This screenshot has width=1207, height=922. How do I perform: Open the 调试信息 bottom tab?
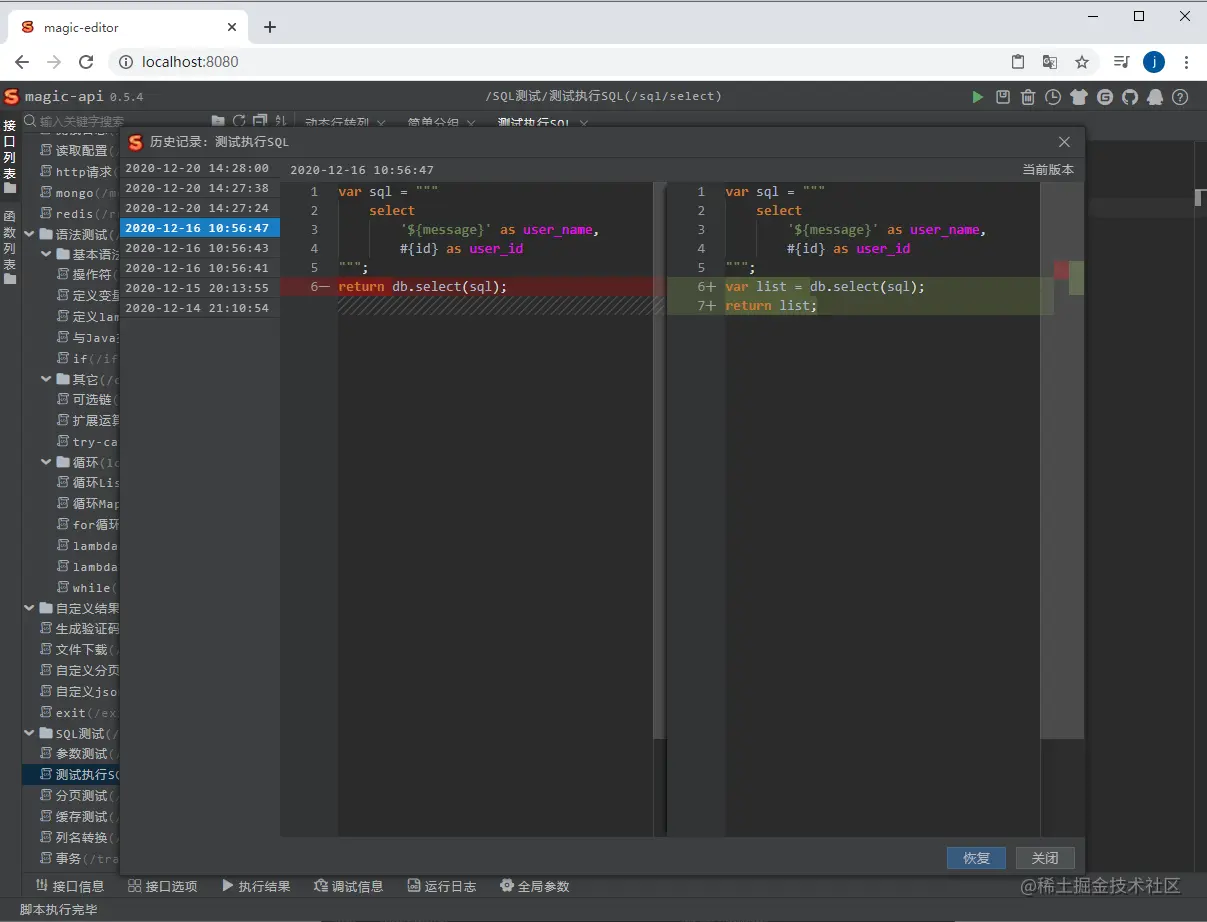coord(349,886)
